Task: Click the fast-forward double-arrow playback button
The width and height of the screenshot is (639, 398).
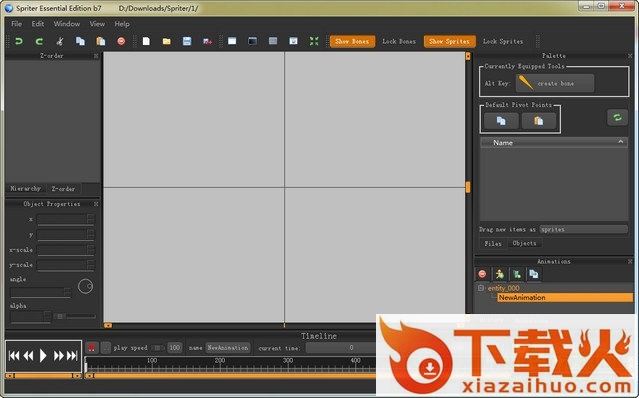Action: coord(59,356)
